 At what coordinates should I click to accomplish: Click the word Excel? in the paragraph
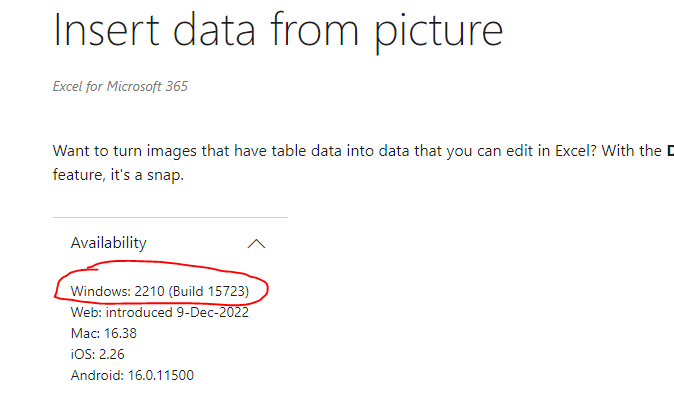576,151
